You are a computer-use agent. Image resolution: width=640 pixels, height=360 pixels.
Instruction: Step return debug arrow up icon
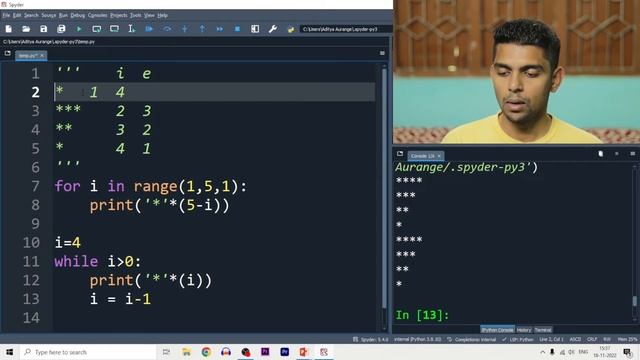(202, 29)
